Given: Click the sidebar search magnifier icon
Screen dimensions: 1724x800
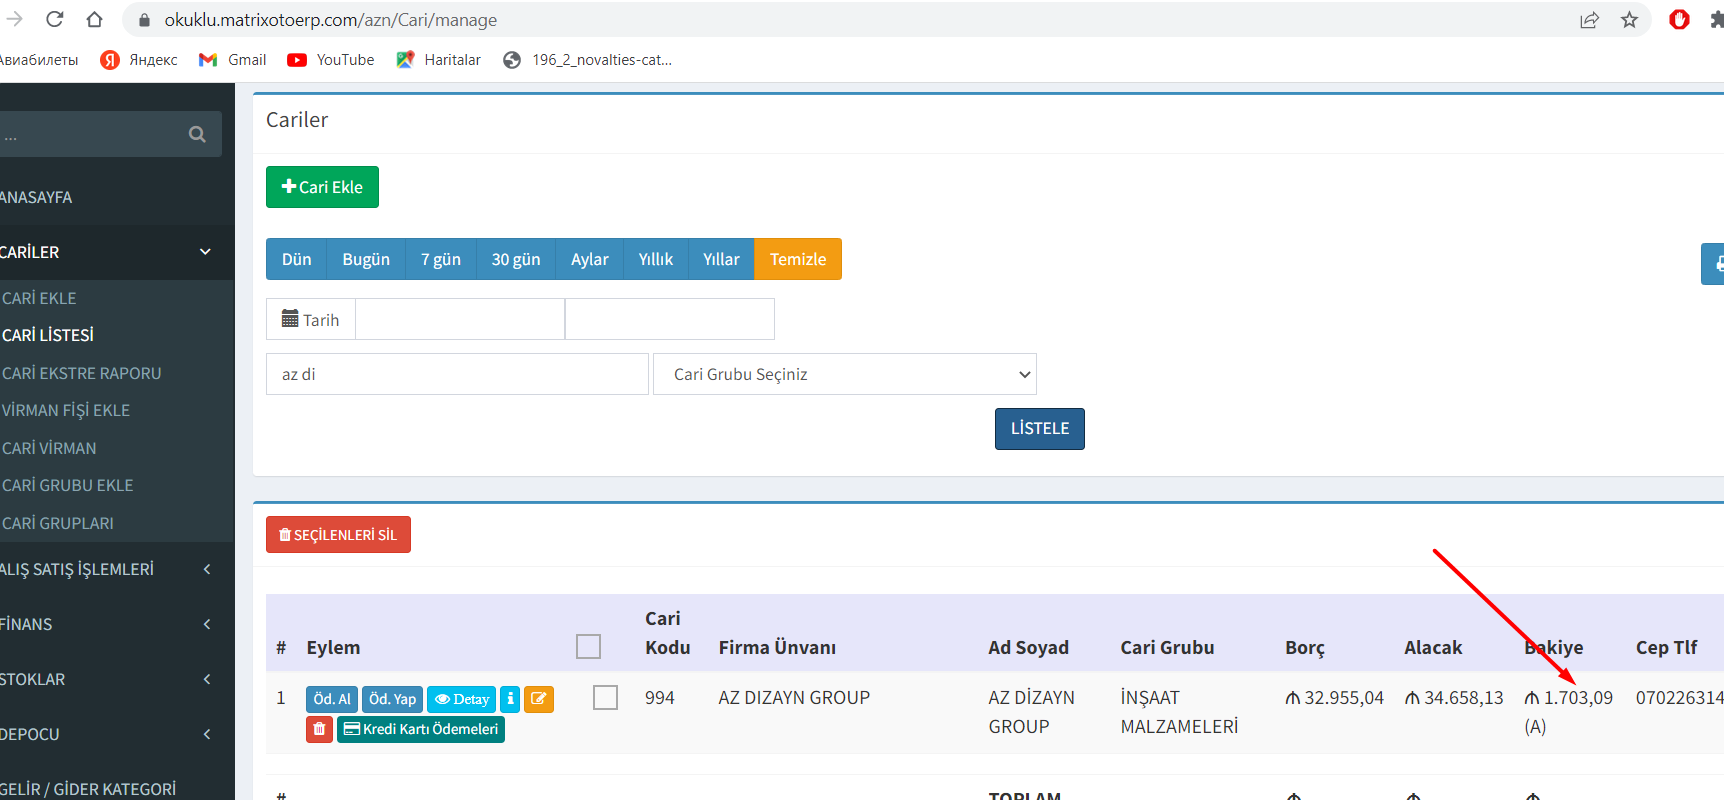Looking at the screenshot, I should (197, 134).
